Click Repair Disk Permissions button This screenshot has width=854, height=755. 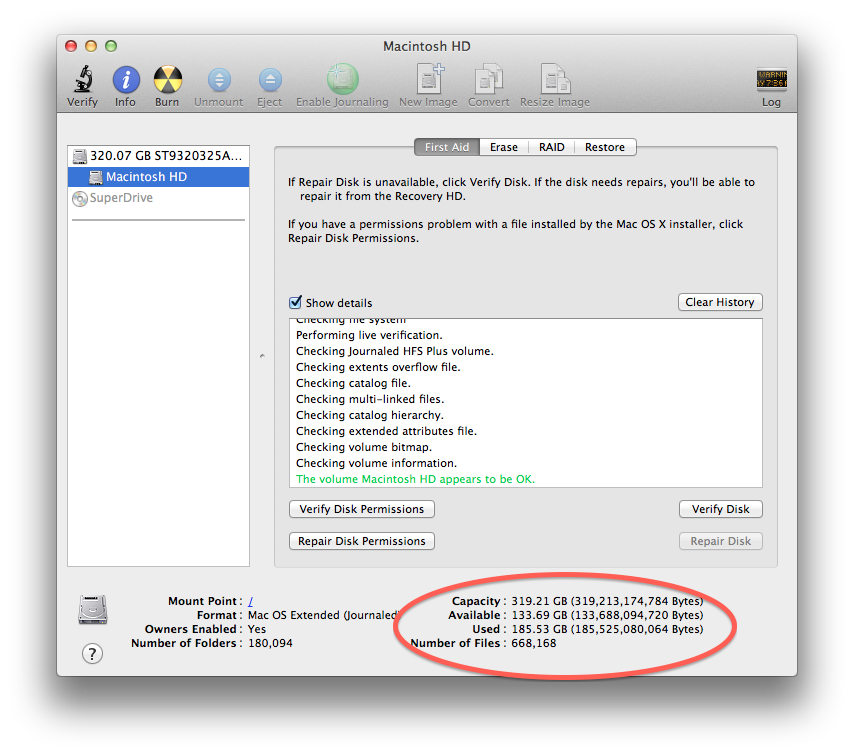point(362,541)
